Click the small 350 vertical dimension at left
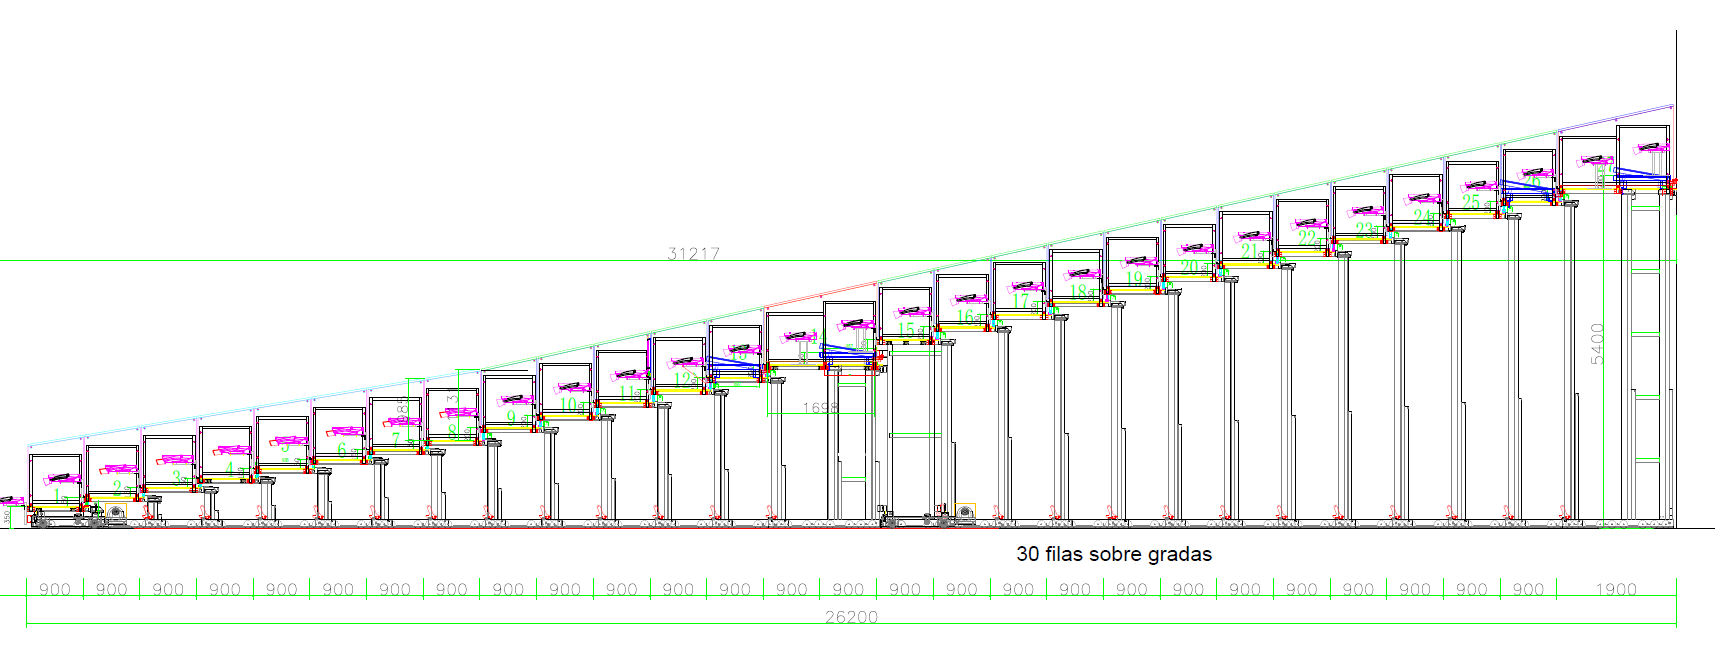This screenshot has width=1715, height=665. tap(7, 517)
